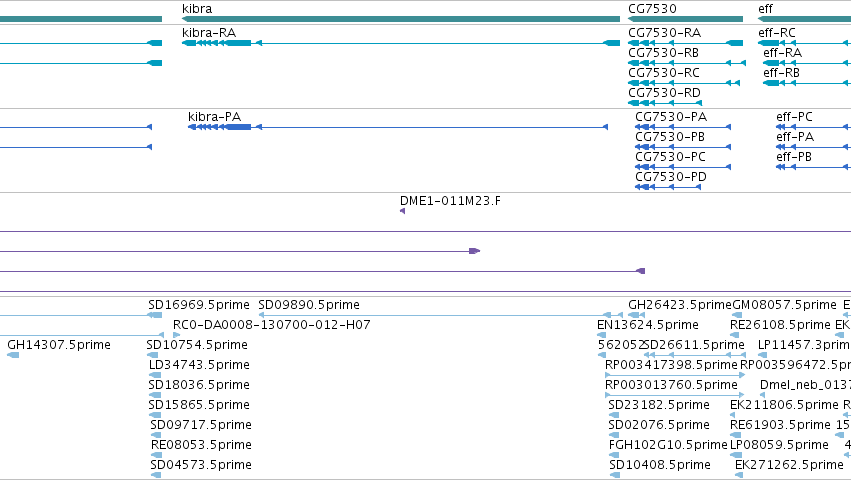Select GH26423.5prime EST
This screenshot has width=851, height=480.
click(x=636, y=315)
